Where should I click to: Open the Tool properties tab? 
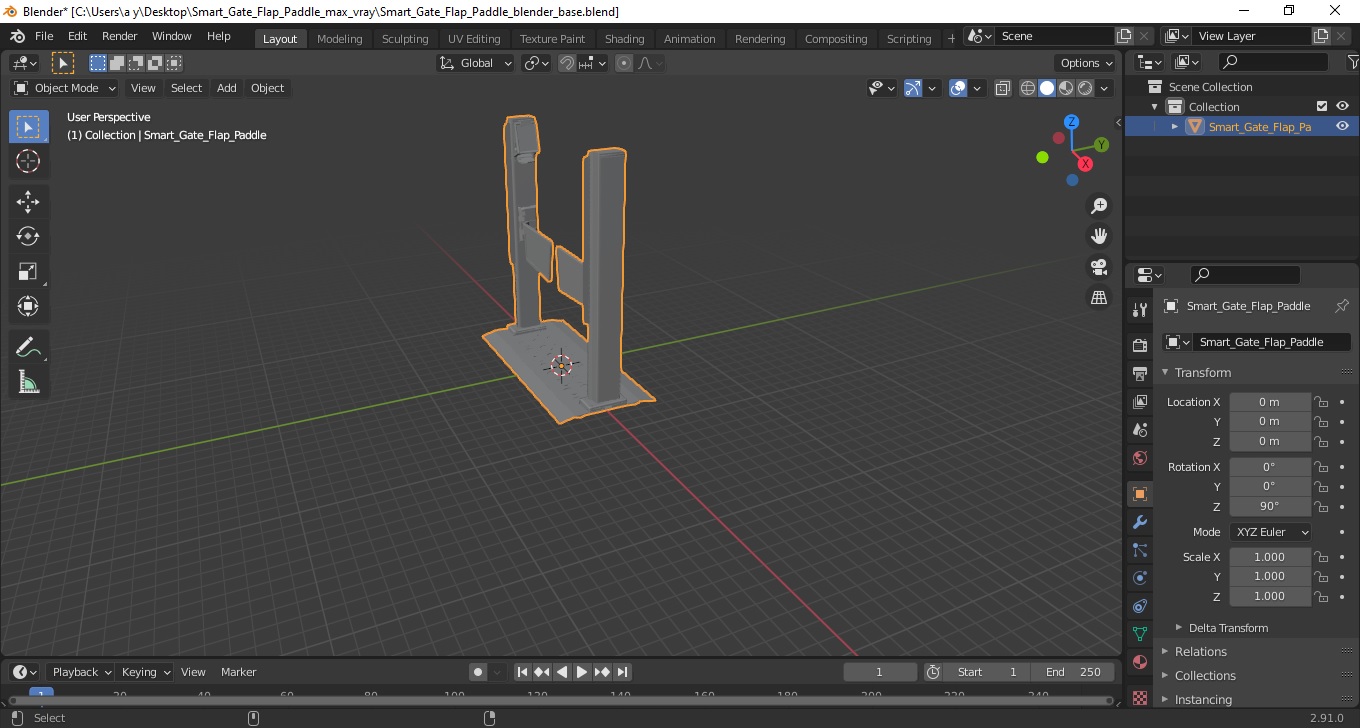1139,309
